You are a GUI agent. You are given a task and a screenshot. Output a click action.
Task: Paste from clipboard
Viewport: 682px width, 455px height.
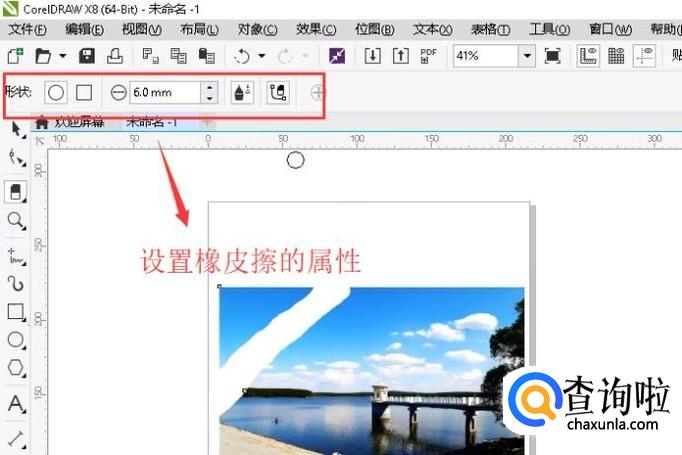click(206, 56)
